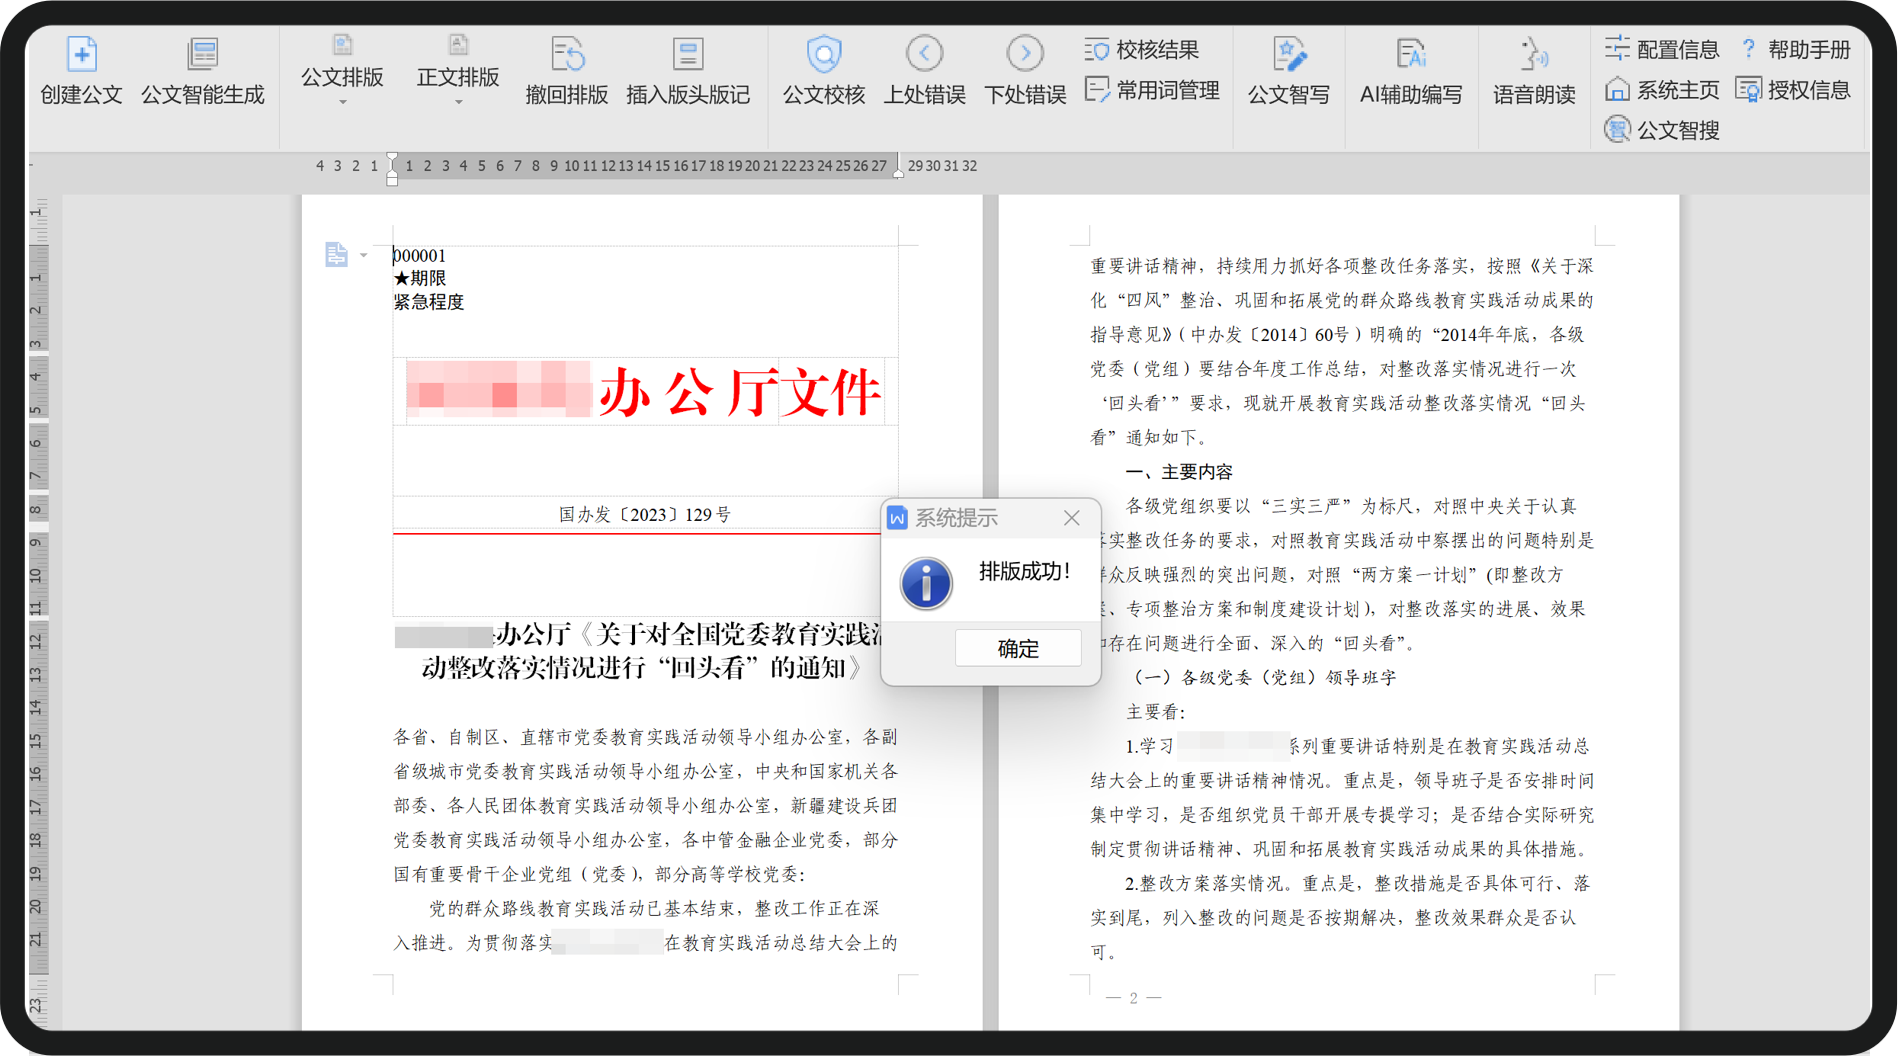Click the first-line indent marker on ruler

pyautogui.click(x=392, y=158)
